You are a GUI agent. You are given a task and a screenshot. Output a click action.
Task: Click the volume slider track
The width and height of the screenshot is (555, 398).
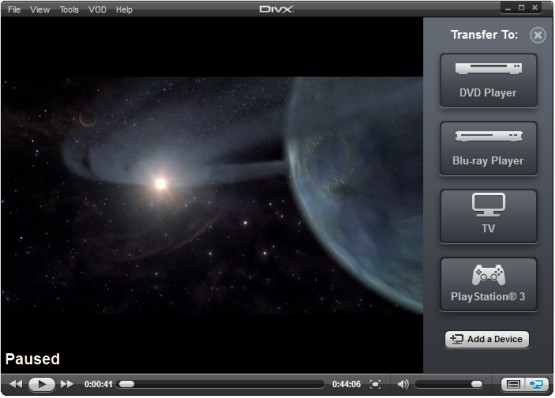[x=449, y=384]
